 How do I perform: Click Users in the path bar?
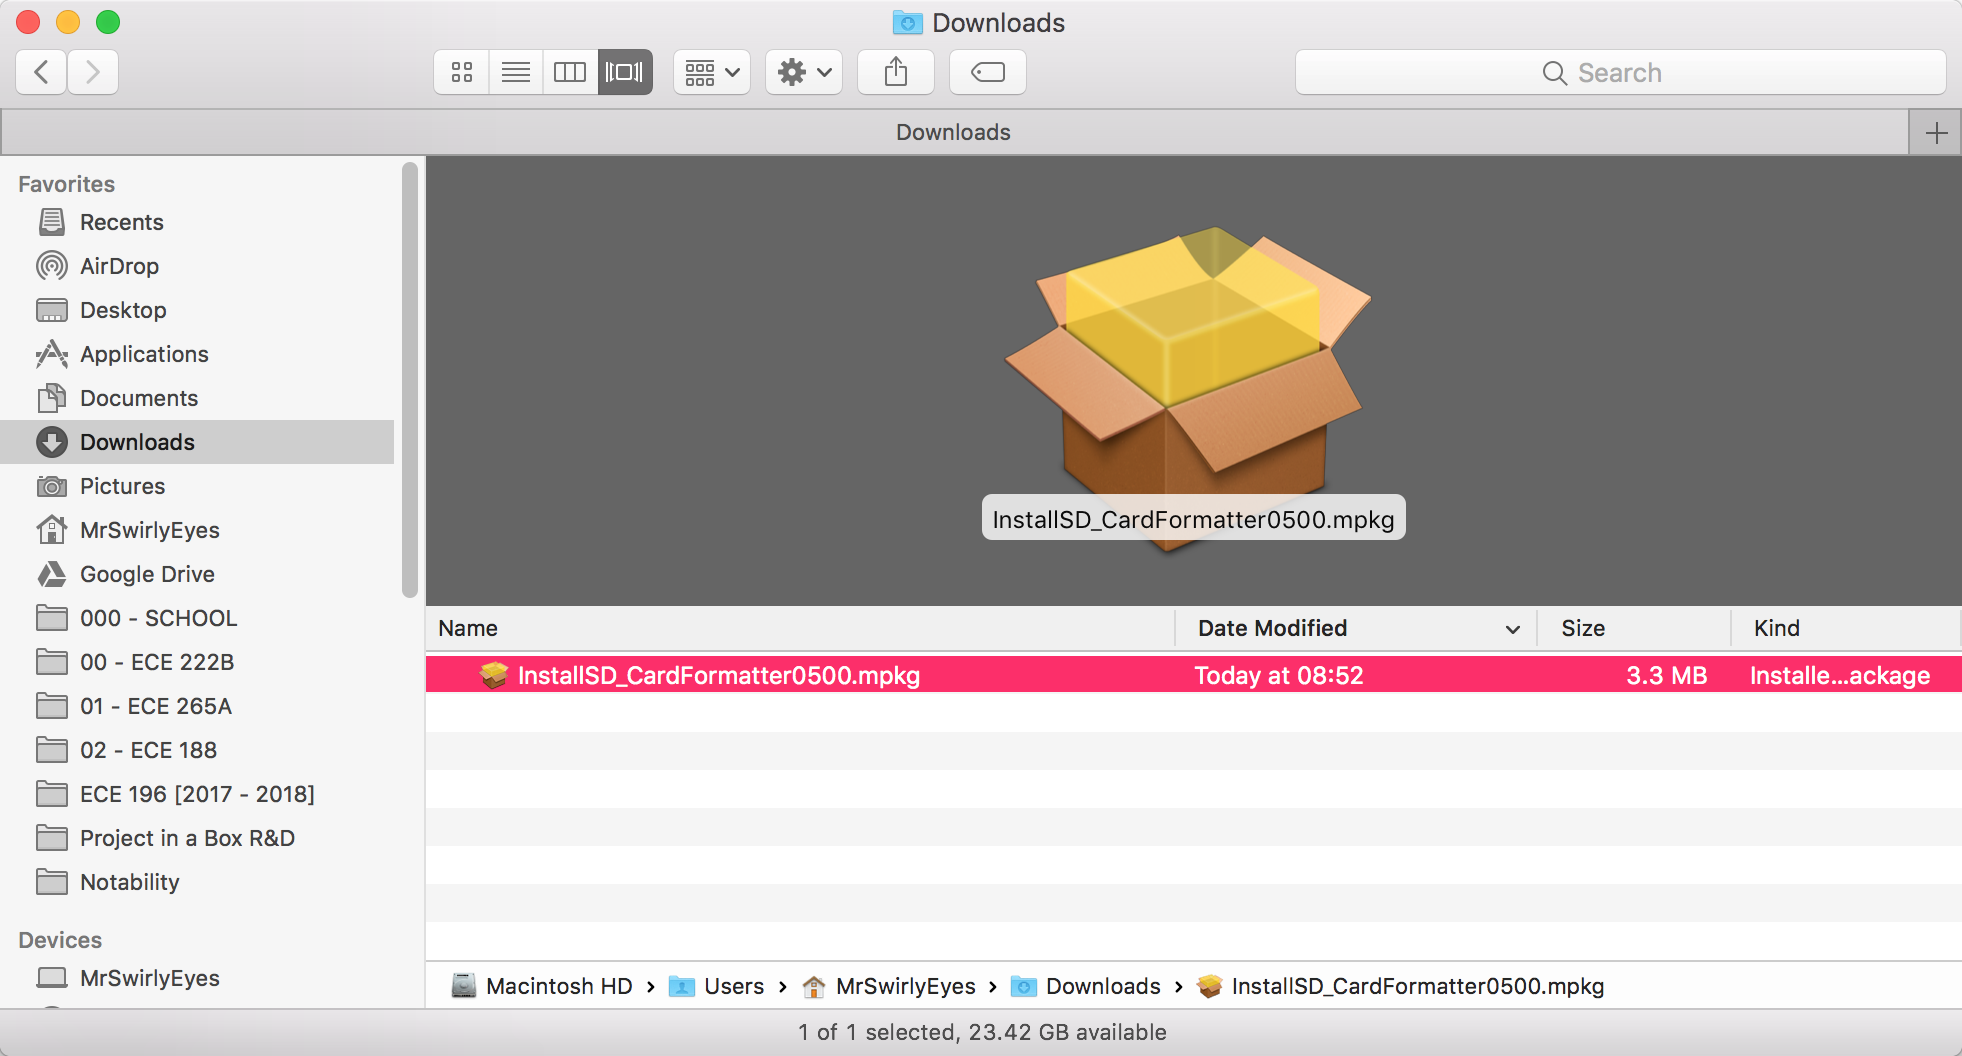[x=733, y=986]
